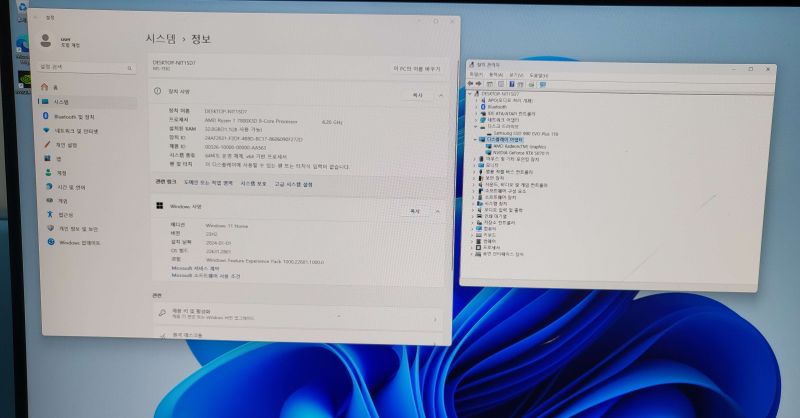Open Microsoft 서비스 계약 link
Screen dimensions: 800x418
tap(195, 268)
